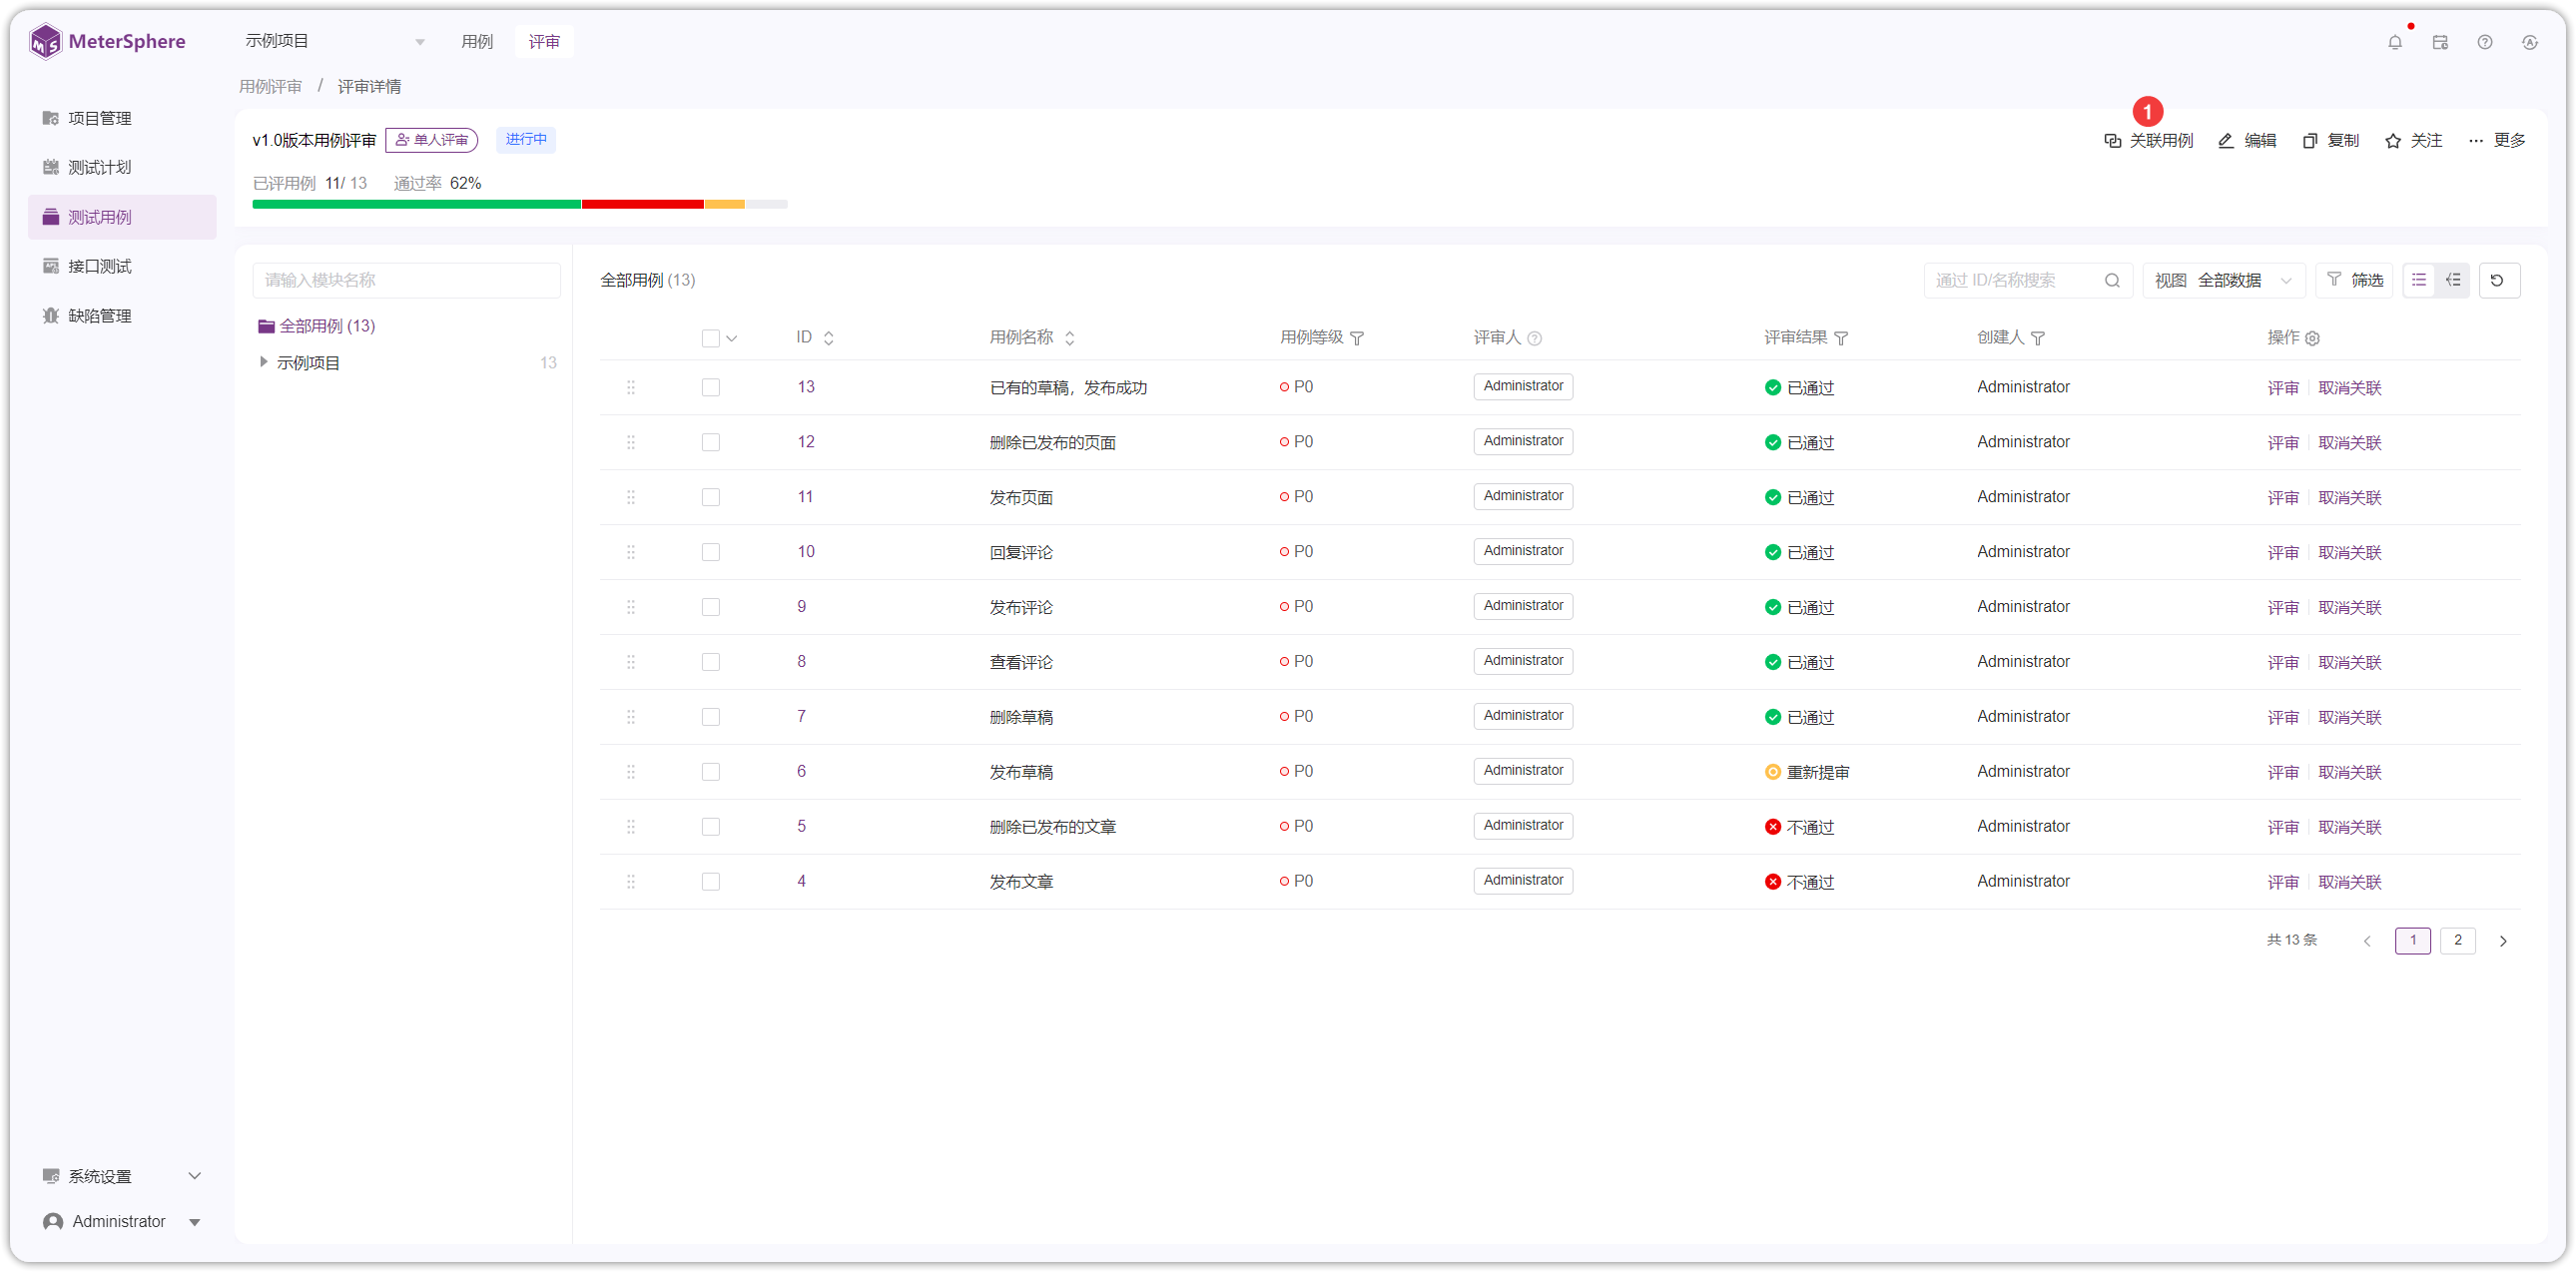Toggle the select-all header checkbox
Image resolution: width=2576 pixels, height=1272 pixels.
[711, 338]
